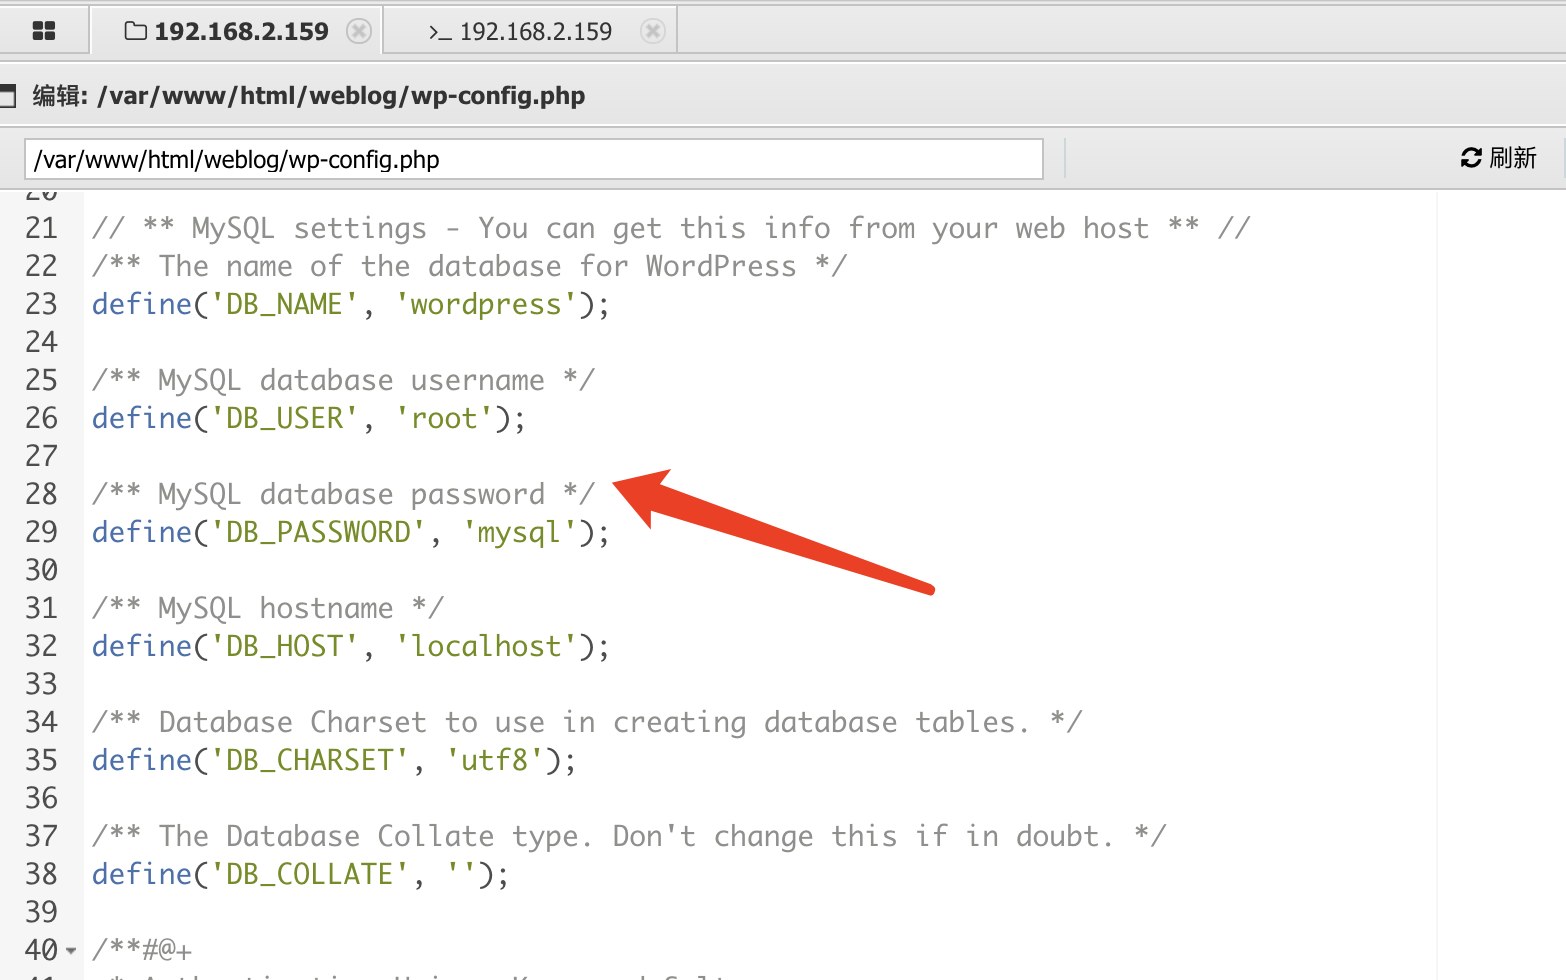
Task: Click the 'localhost' hostname value
Action: (x=486, y=646)
